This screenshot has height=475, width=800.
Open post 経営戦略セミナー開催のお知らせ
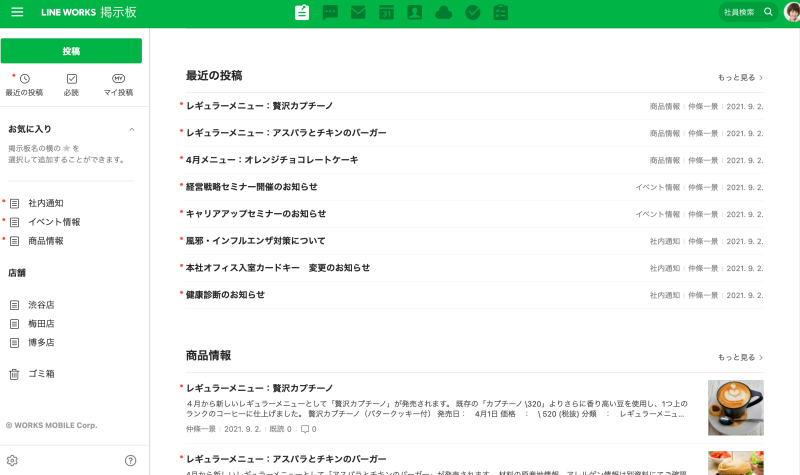[x=251, y=187]
